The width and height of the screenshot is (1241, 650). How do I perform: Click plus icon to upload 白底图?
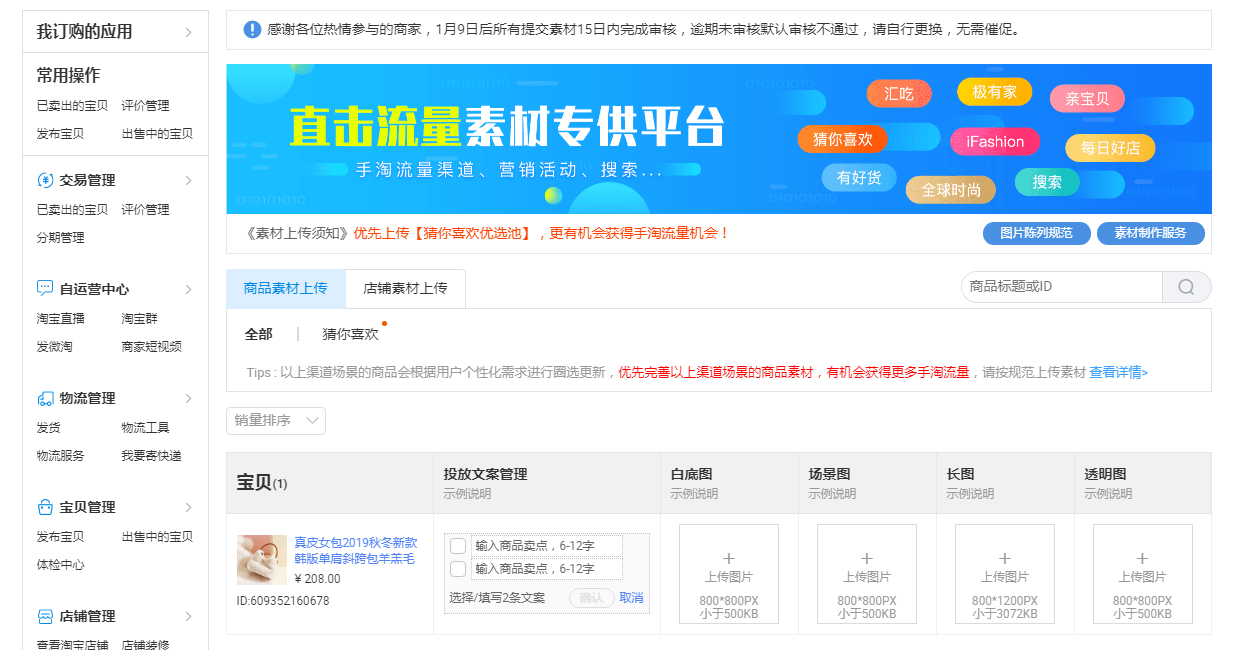pyautogui.click(x=728, y=559)
